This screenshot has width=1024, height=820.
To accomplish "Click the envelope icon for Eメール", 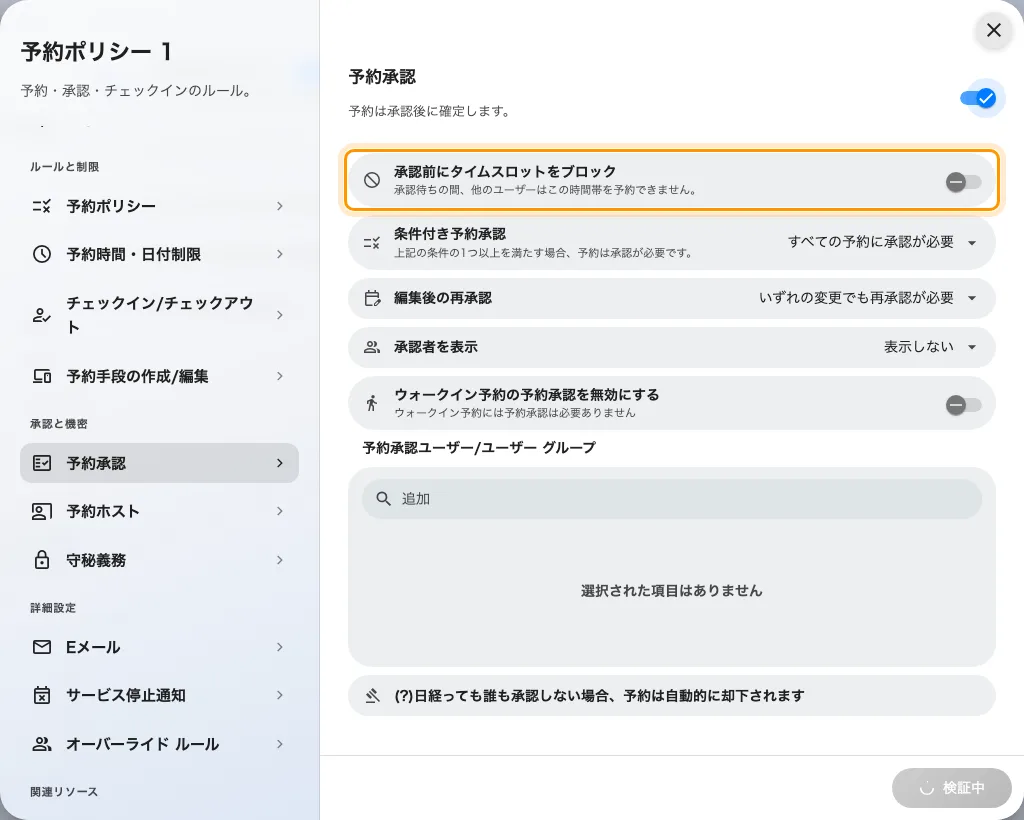I will (42, 647).
